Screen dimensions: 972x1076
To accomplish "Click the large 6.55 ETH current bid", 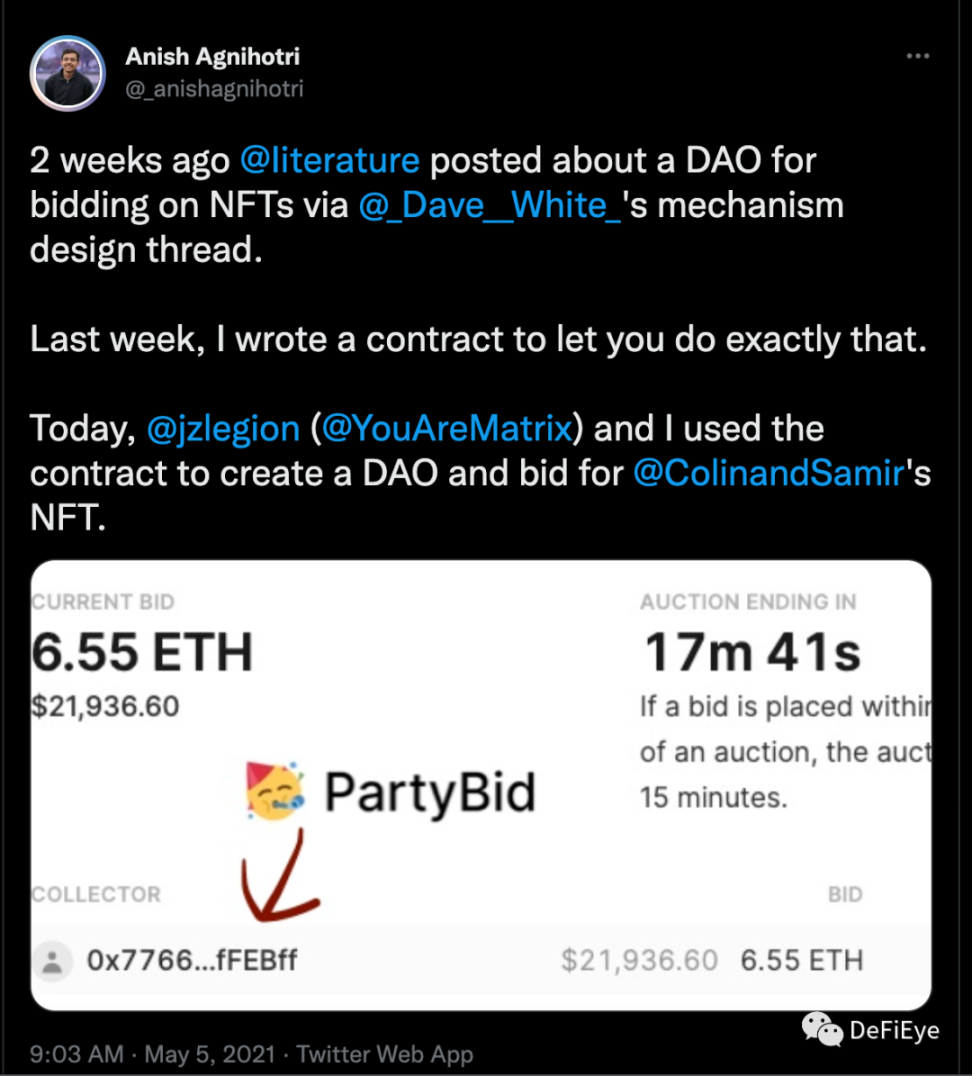I will click(x=142, y=653).
